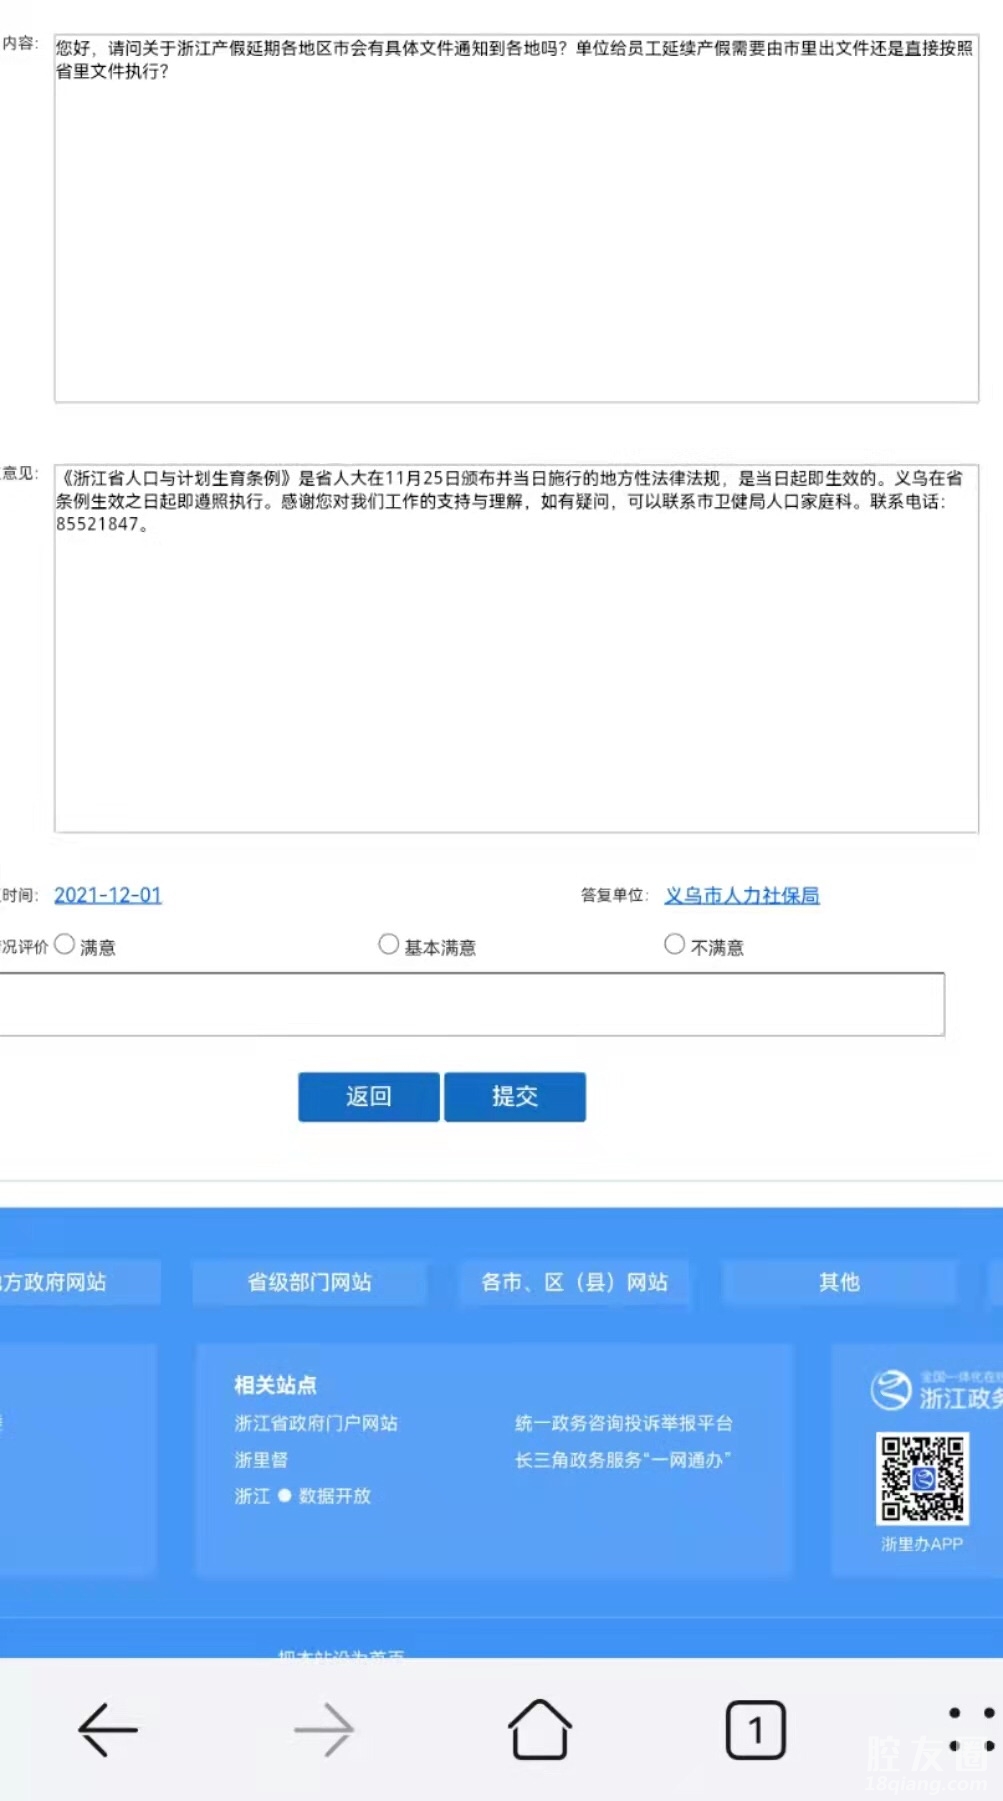Open the browser tabs counter icon

click(755, 1729)
